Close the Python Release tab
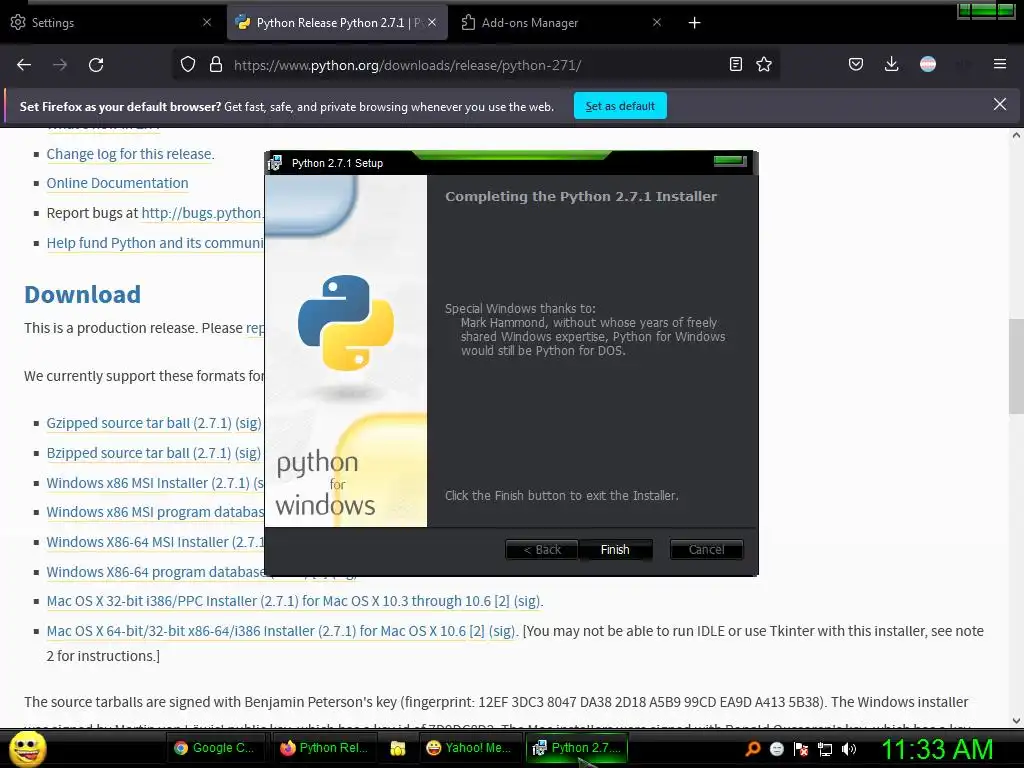This screenshot has width=1024, height=768. [x=432, y=22]
